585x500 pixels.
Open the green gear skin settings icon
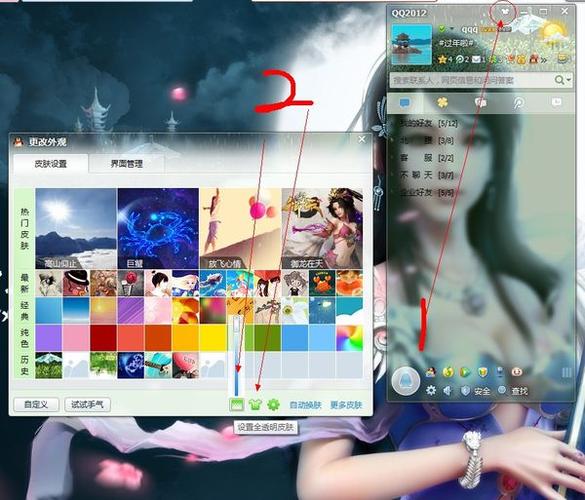(273, 404)
